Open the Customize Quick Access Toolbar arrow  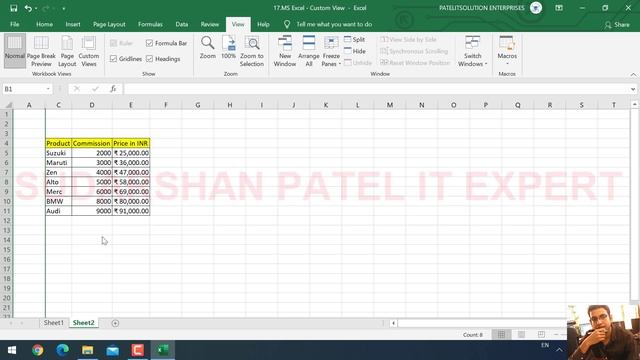click(64, 9)
